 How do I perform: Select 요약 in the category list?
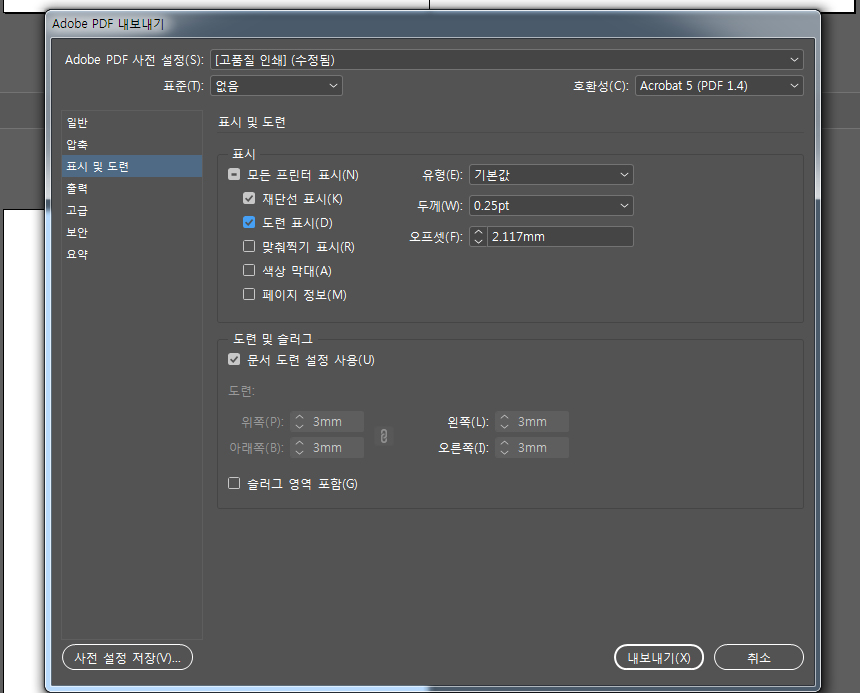[x=132, y=254]
